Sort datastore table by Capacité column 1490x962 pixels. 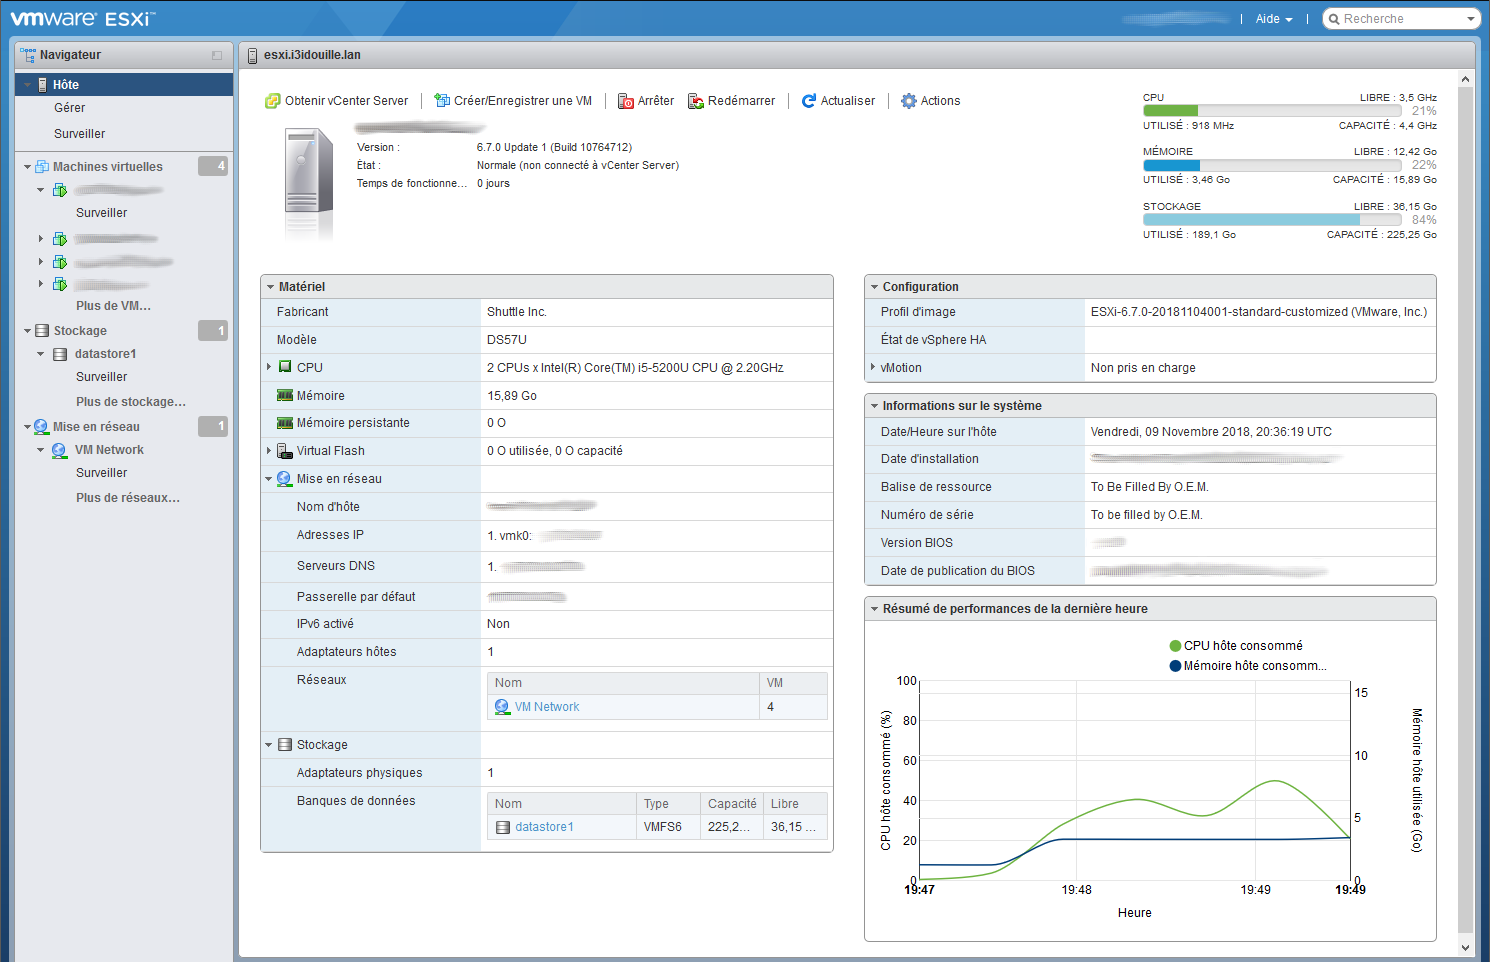(732, 804)
